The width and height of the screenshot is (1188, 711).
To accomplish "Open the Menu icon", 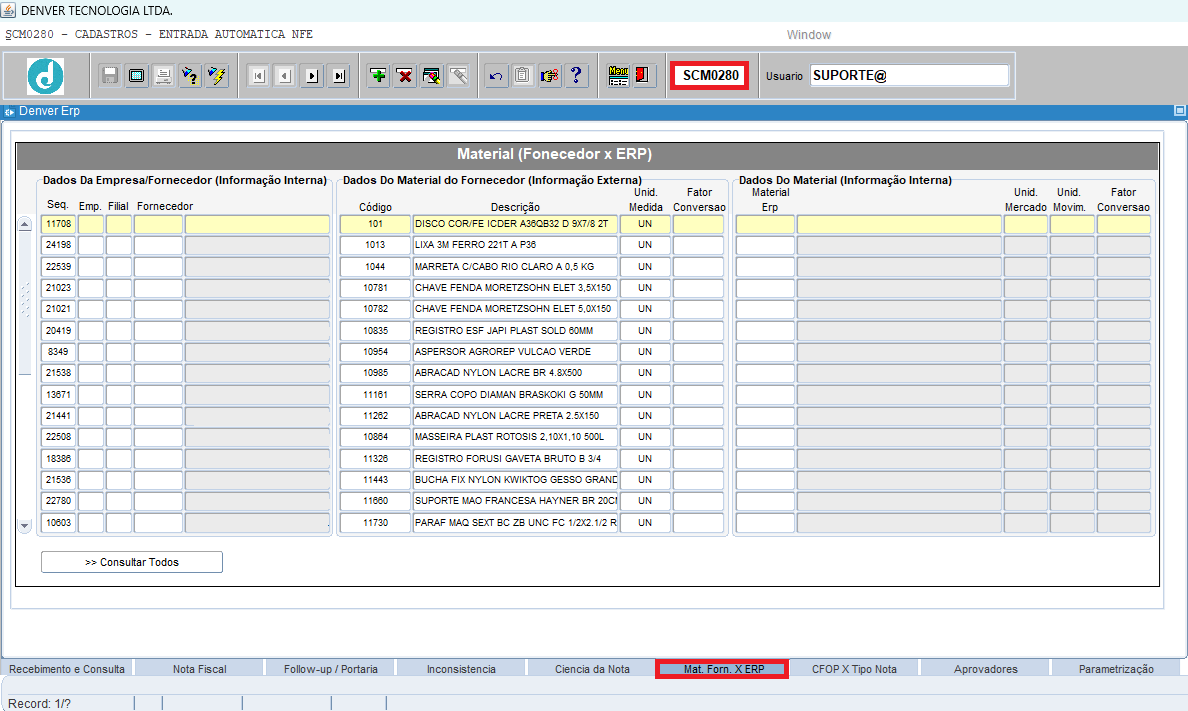I will click(618, 76).
